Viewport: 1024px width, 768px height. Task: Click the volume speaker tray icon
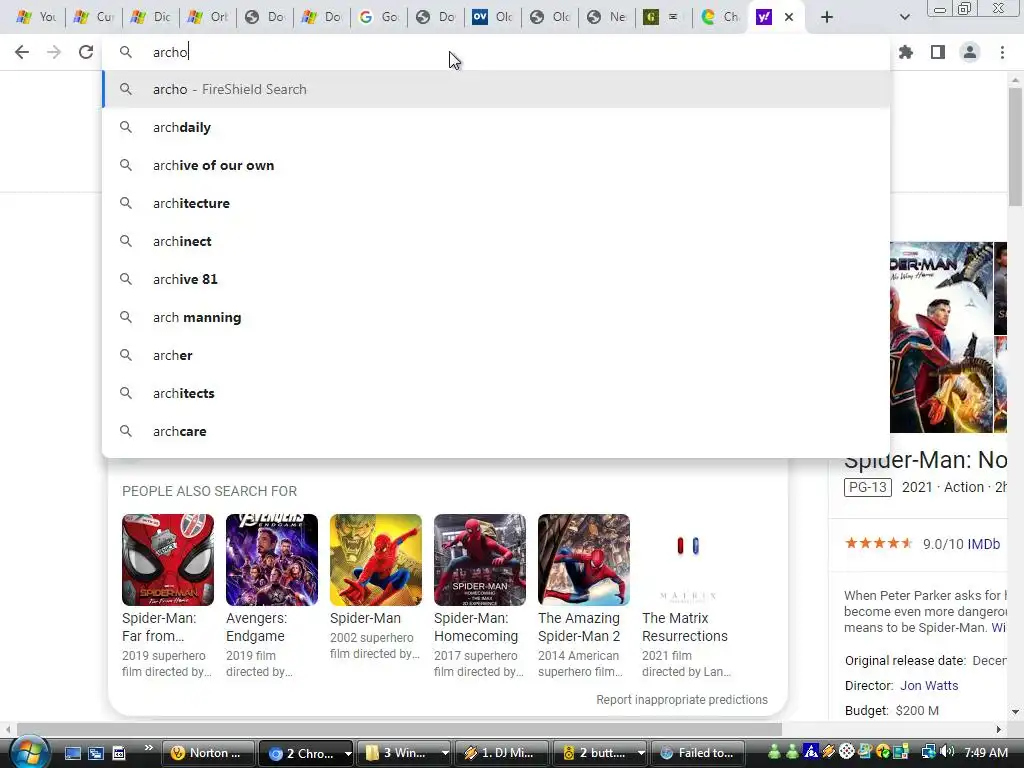(x=948, y=752)
